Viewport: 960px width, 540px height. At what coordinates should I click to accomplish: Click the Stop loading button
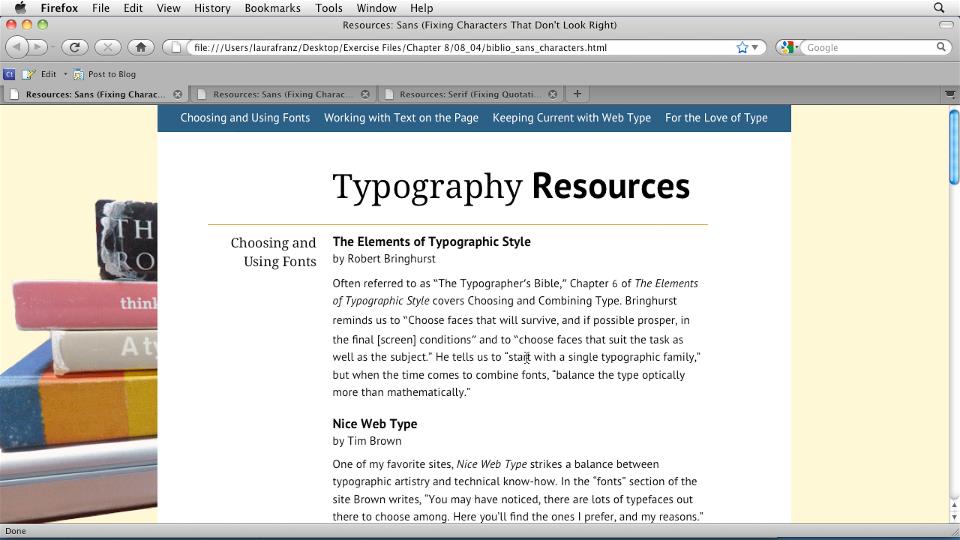(x=108, y=47)
